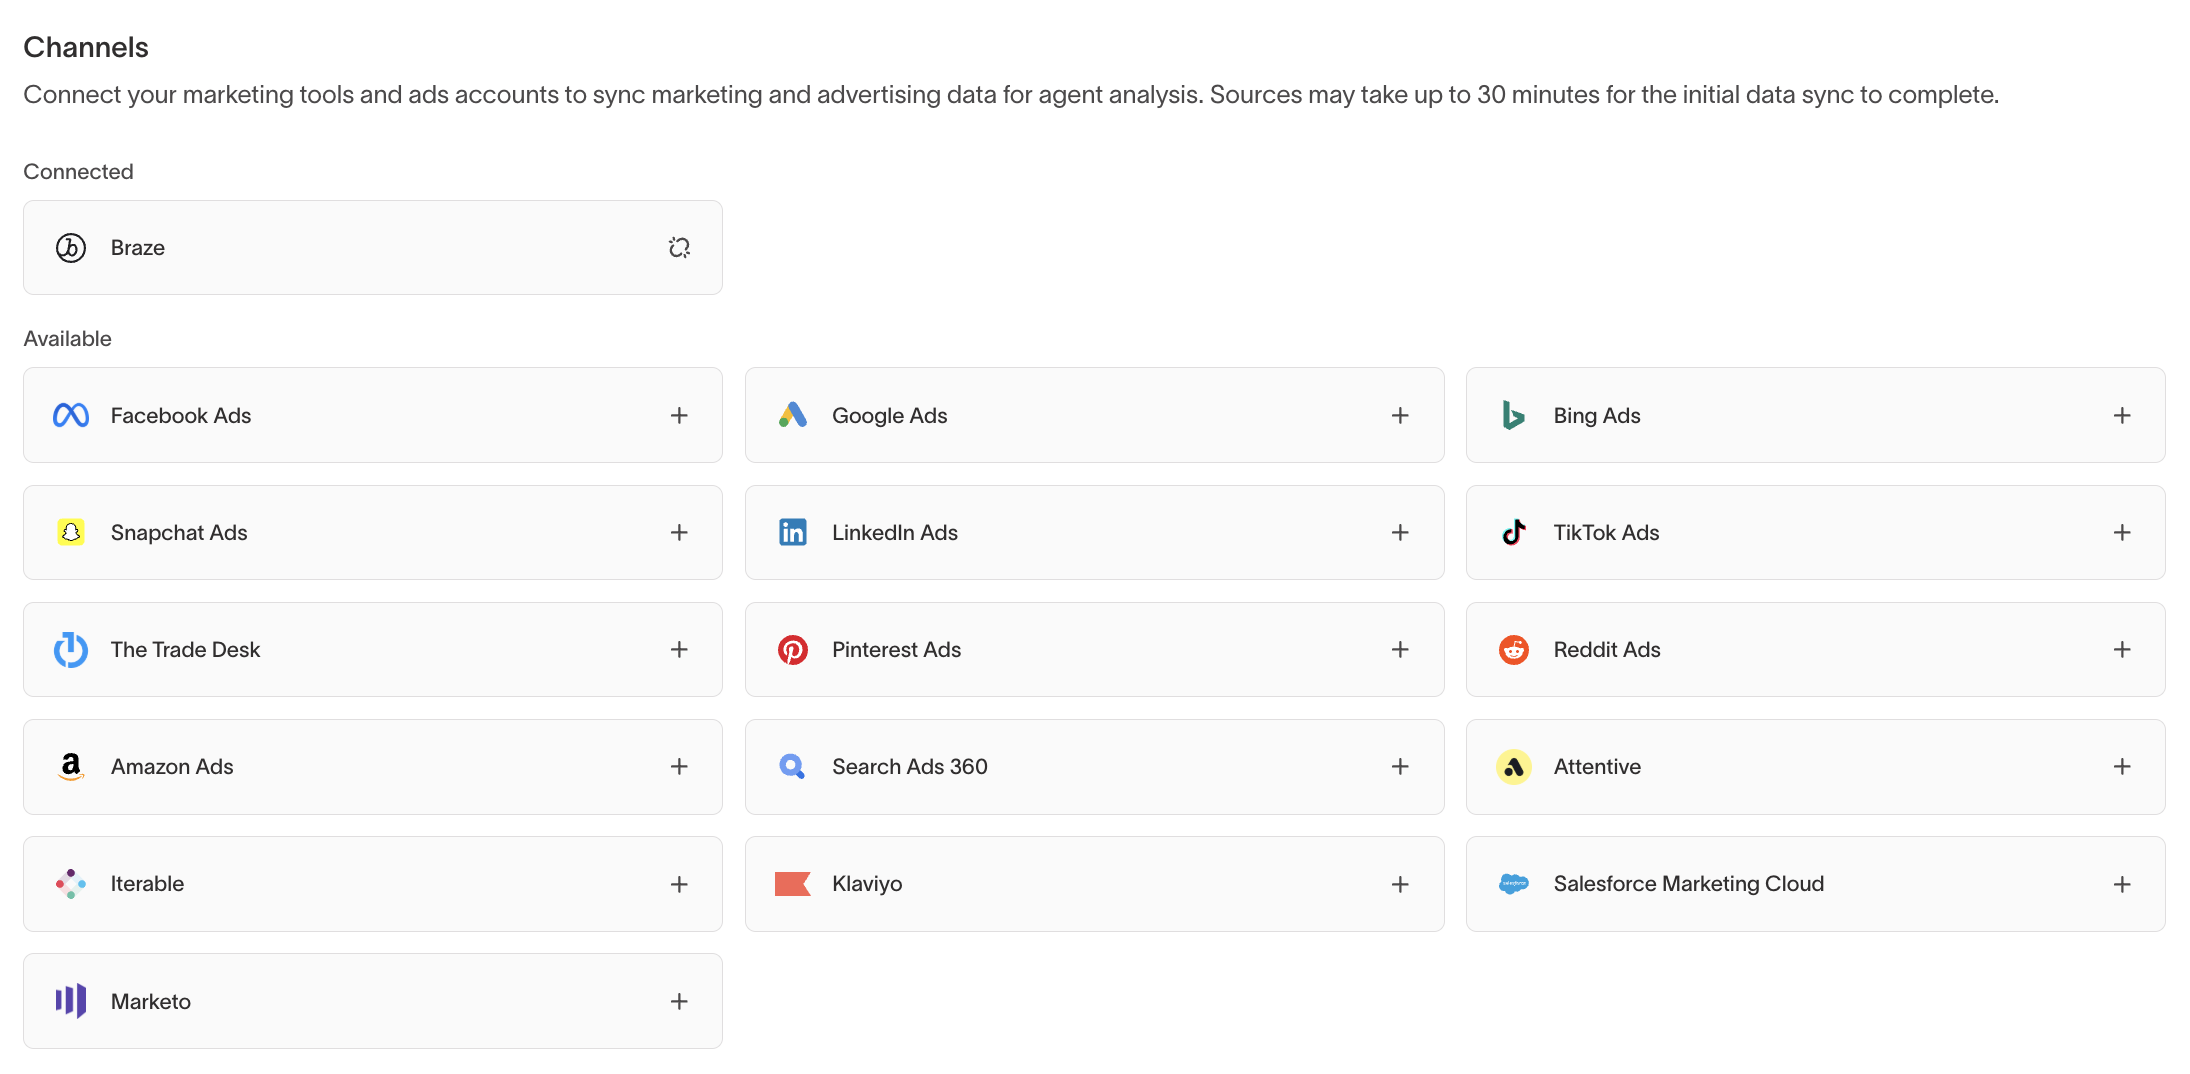Add Snapchat Ads with its plus icon
The height and width of the screenshot is (1074, 2190).
point(679,532)
